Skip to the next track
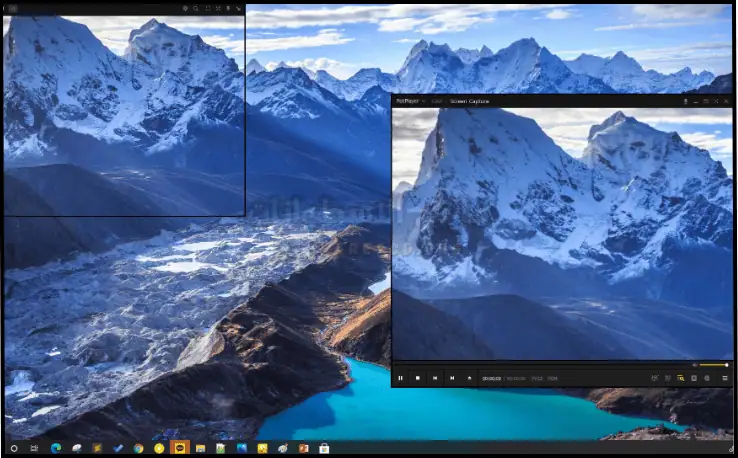738x458 pixels. (452, 378)
